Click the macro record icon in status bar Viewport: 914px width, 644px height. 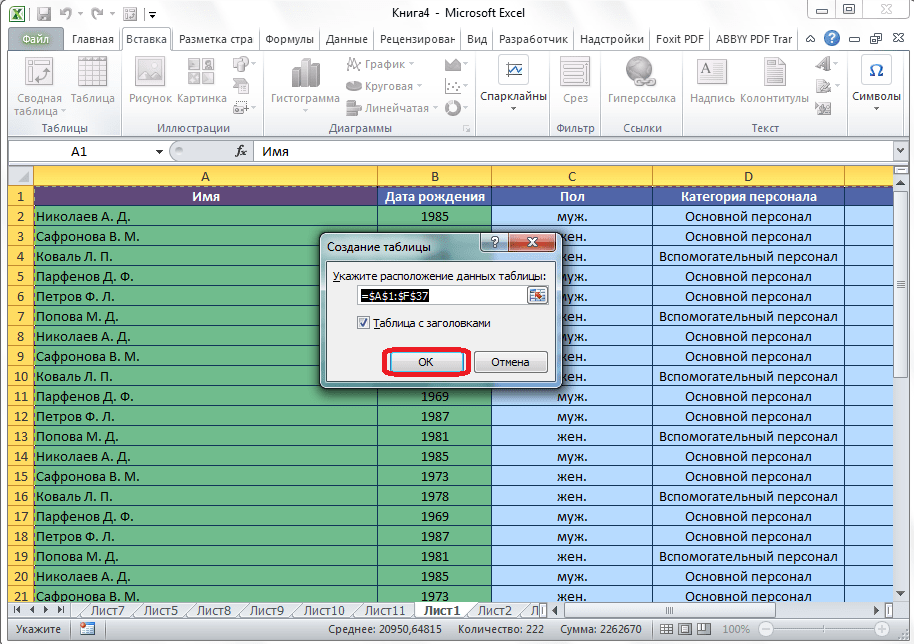(x=87, y=629)
